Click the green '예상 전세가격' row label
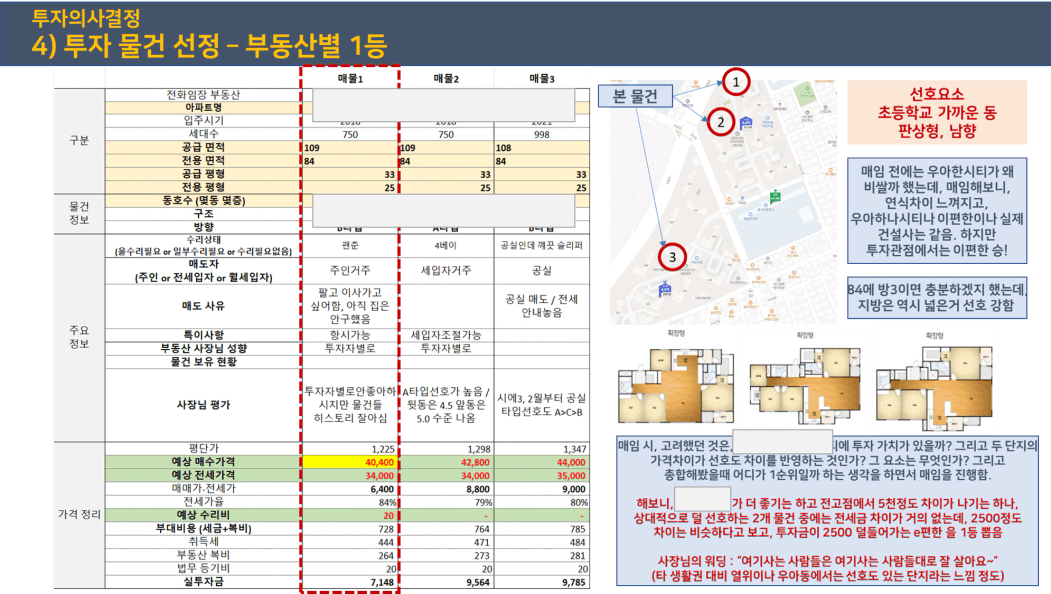This screenshot has width=1051, height=594. tap(203, 476)
